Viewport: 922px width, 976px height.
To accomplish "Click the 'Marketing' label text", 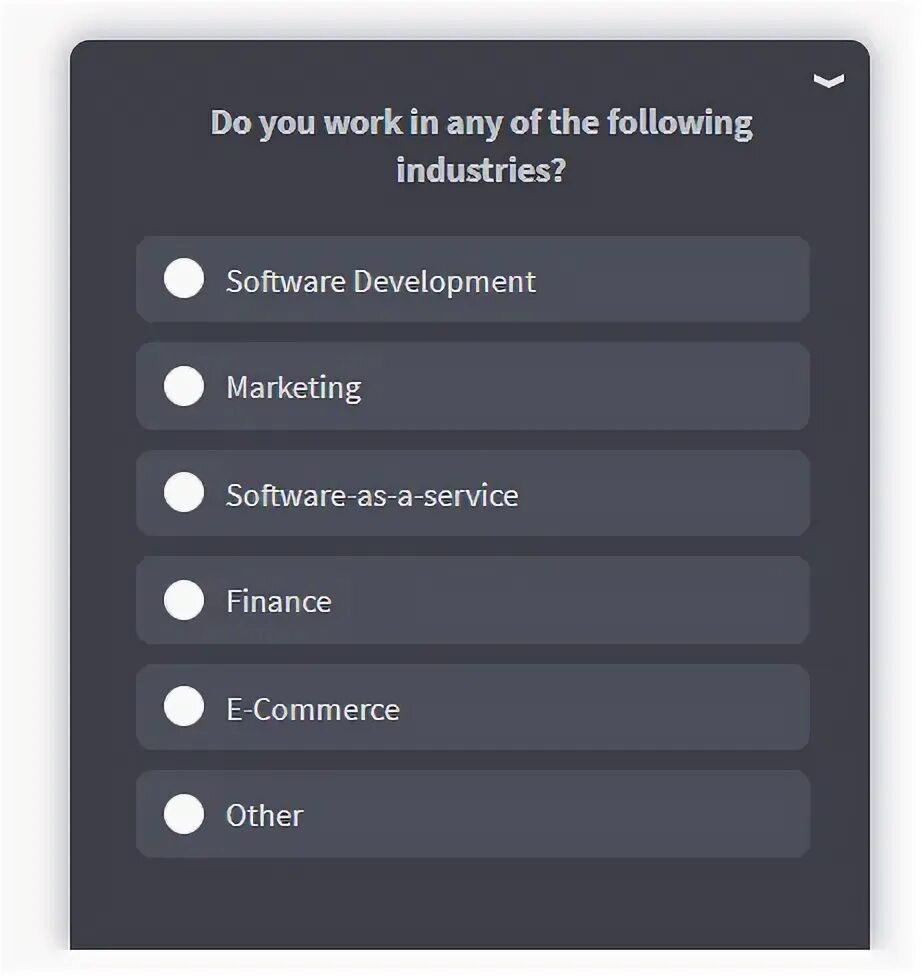I will click(x=294, y=388).
